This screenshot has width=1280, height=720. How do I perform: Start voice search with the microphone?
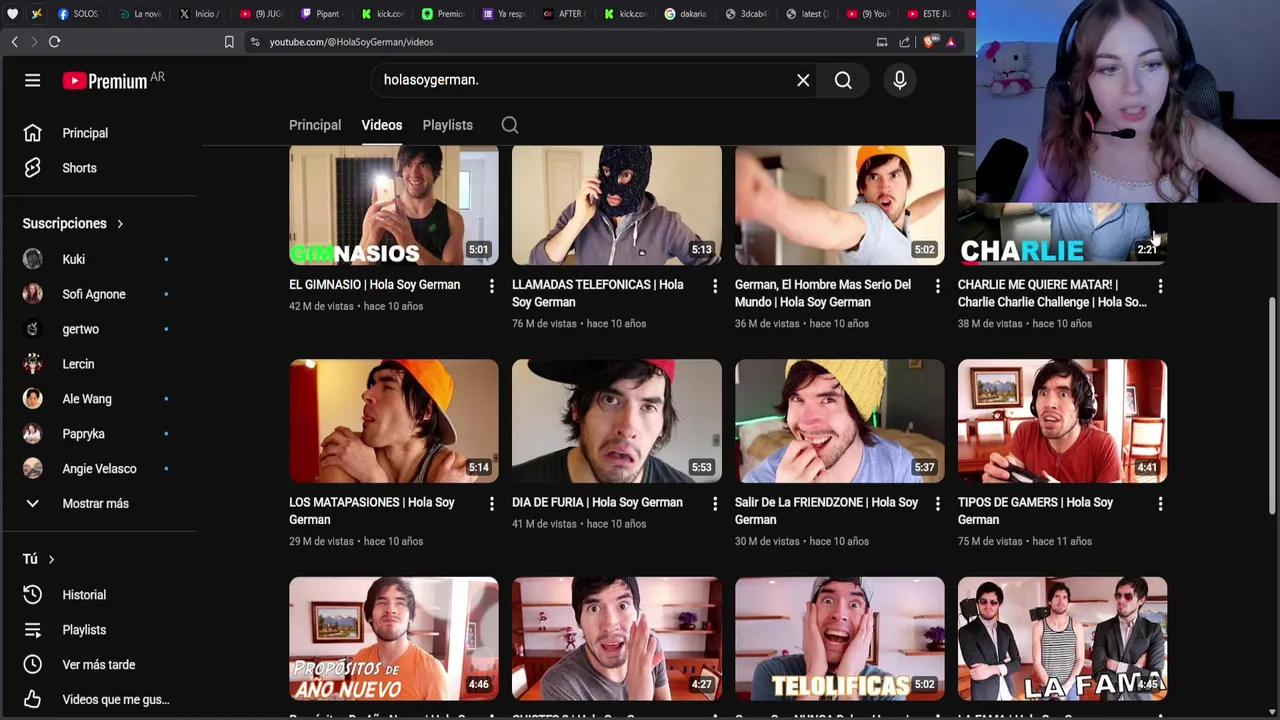[900, 81]
